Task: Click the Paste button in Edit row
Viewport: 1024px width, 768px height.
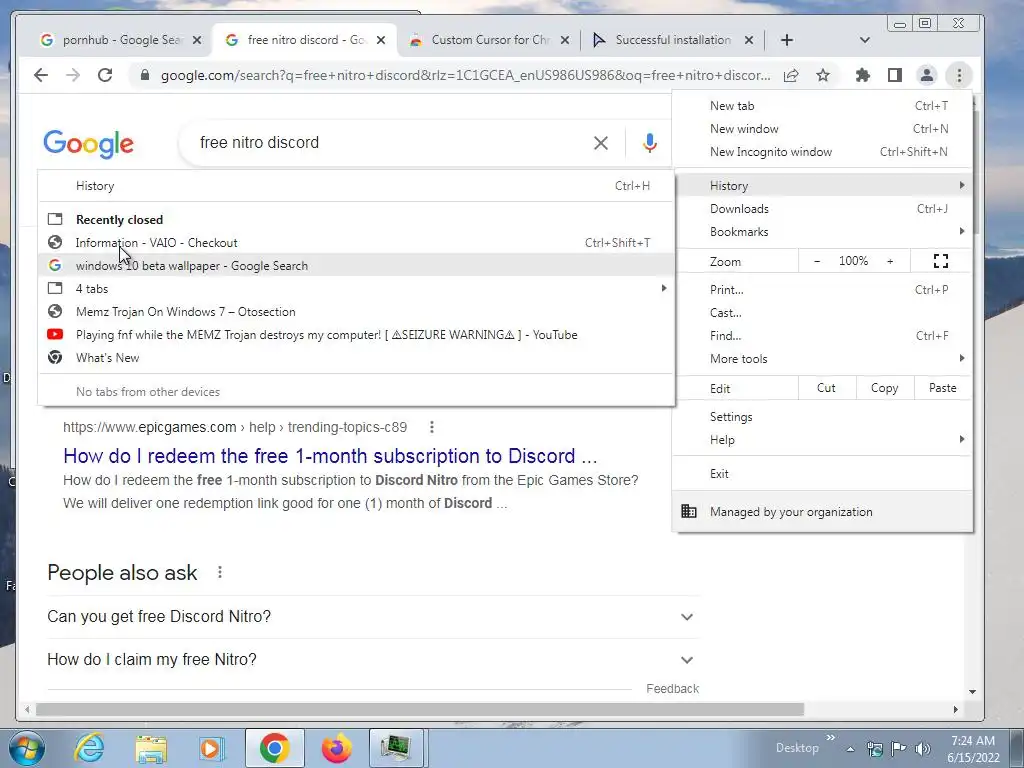Action: coord(942,388)
